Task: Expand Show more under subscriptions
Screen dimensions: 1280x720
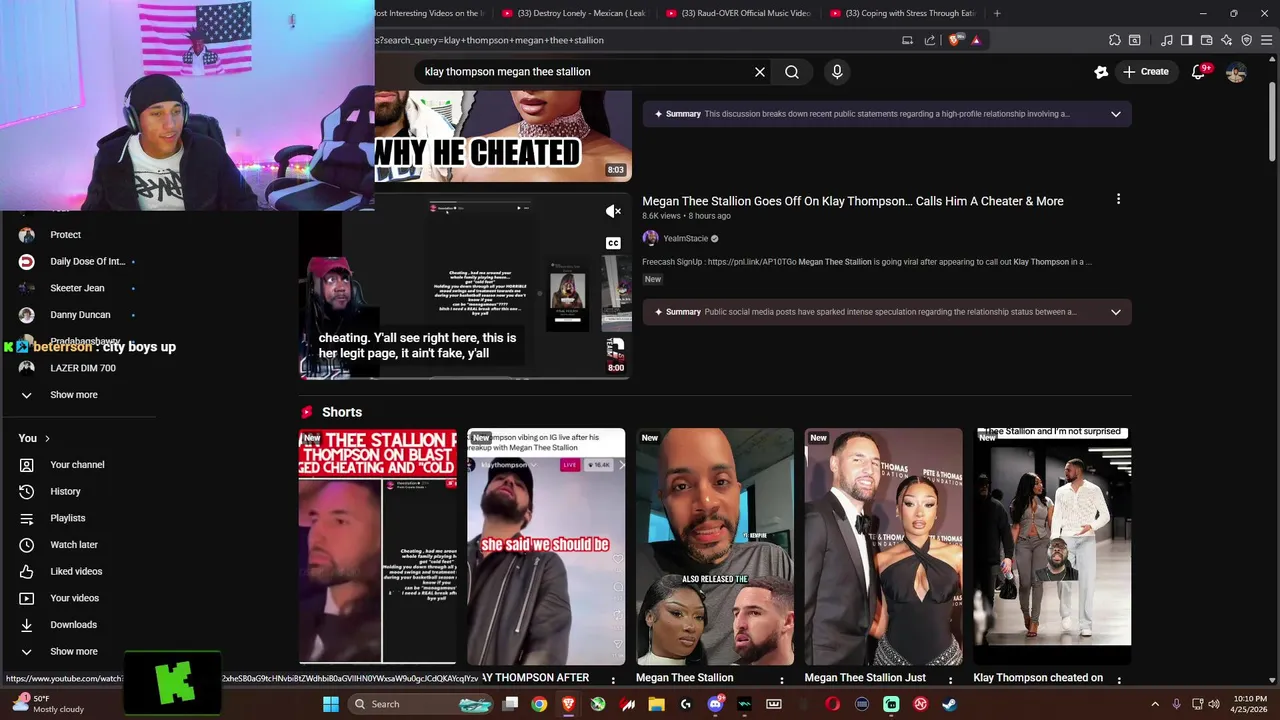Action: pos(74,395)
